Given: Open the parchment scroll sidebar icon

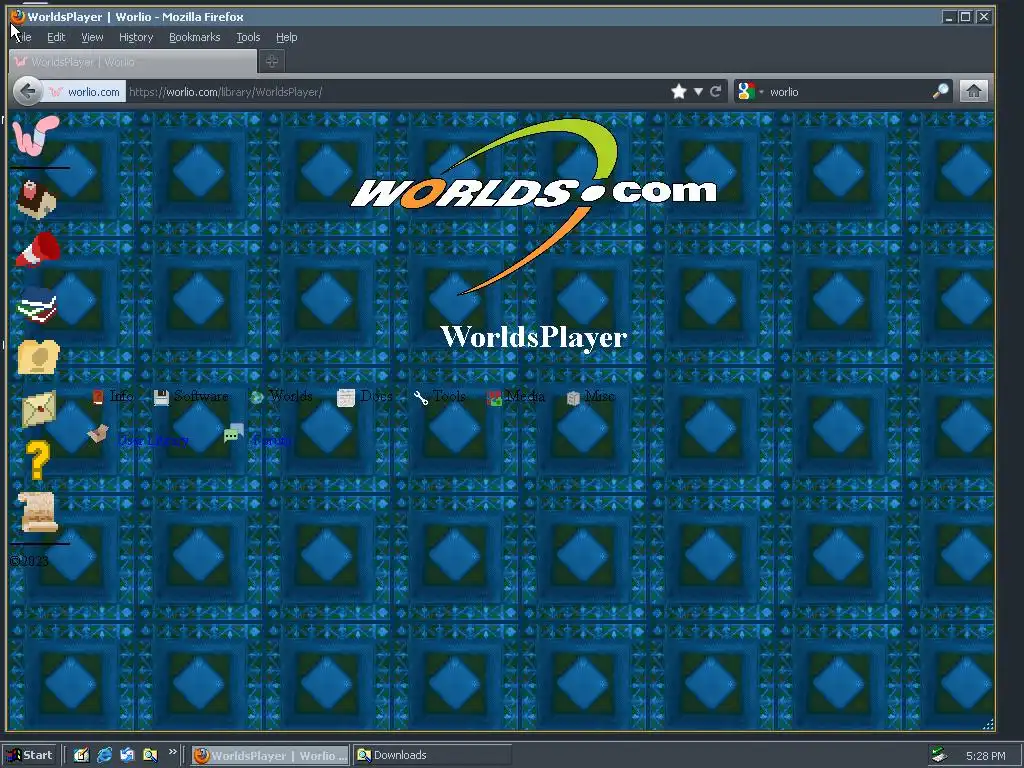Looking at the screenshot, I should (38, 511).
